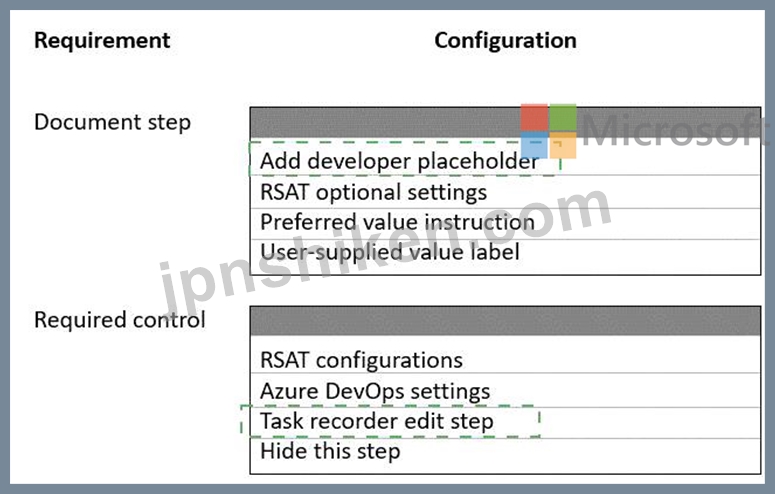Click the Microsoft logo squares

(549, 131)
